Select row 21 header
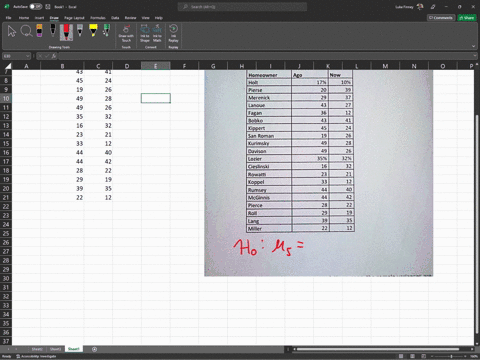The width and height of the screenshot is (480, 360). (6, 197)
